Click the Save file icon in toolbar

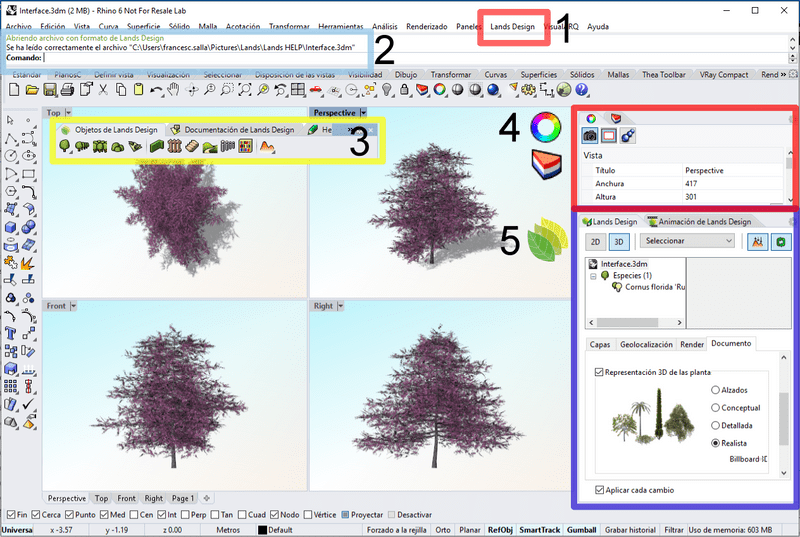tap(48, 90)
